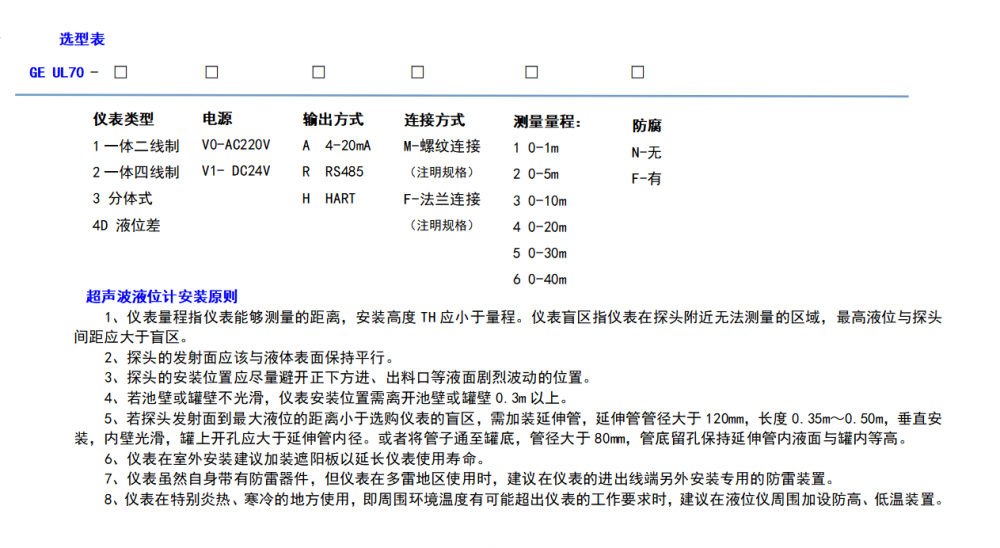Click the GE UL70 model prefix
This screenshot has height=548, width=1000.
[x=57, y=73]
